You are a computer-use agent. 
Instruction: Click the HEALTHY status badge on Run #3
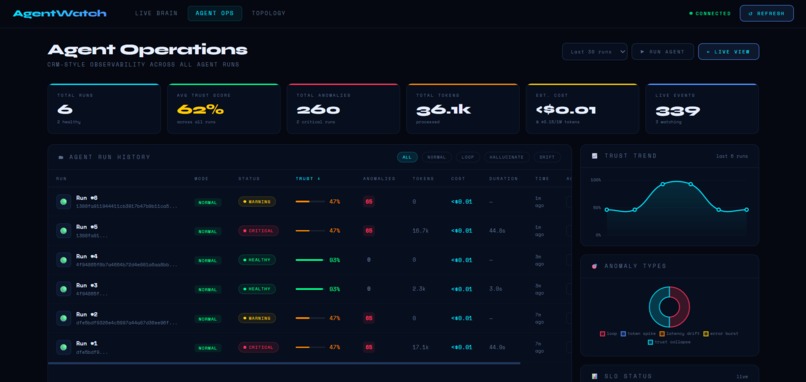click(257, 289)
